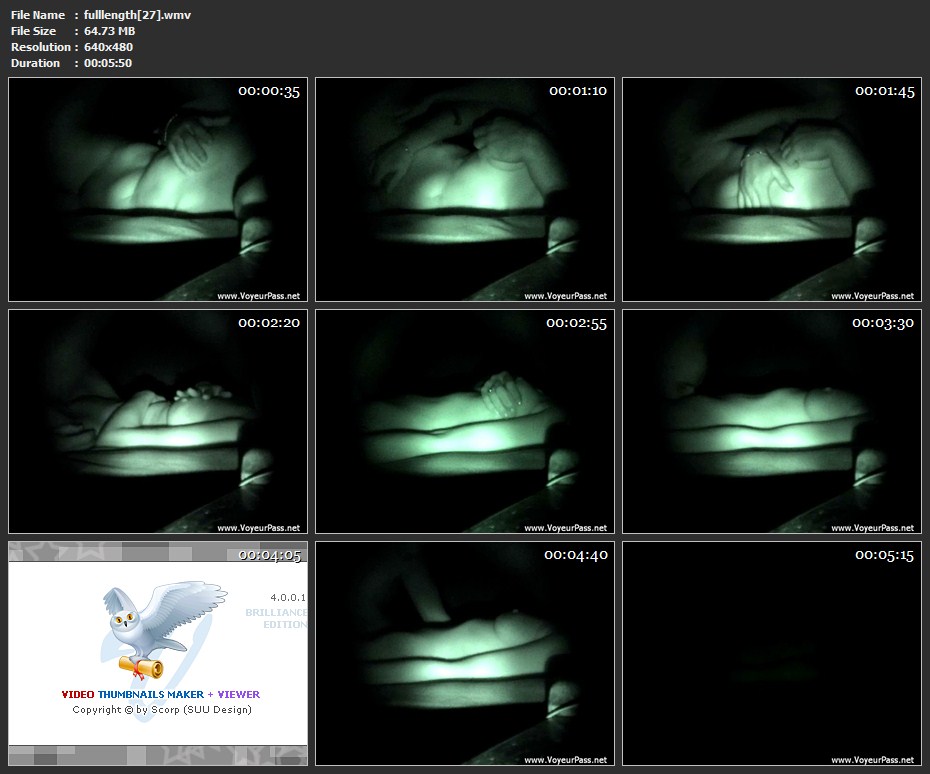Open the thumbnail marked 00:01:10

[465, 190]
